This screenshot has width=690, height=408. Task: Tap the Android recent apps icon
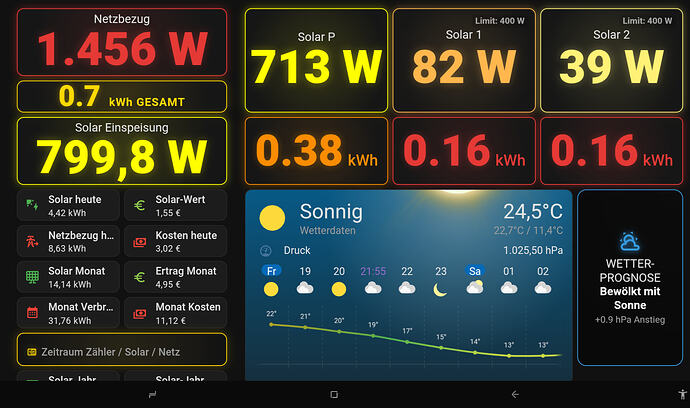click(x=153, y=394)
